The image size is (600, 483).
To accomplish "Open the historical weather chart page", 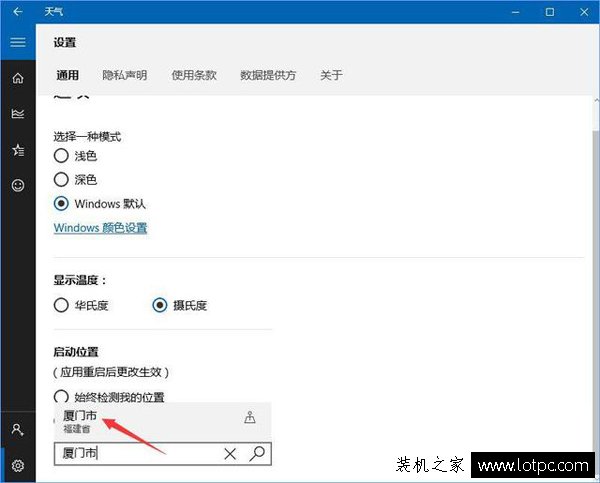I will pyautogui.click(x=18, y=114).
